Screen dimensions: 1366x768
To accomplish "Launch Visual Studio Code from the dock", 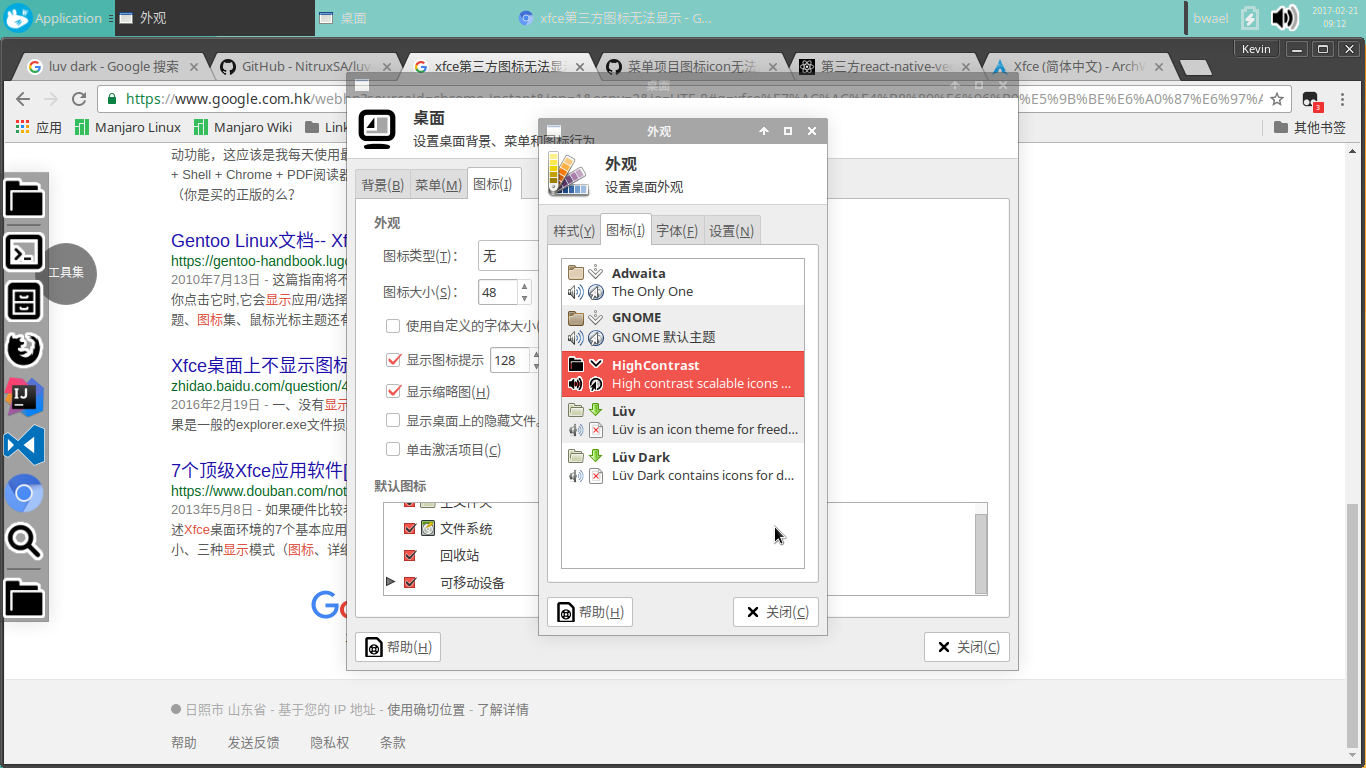I will (x=25, y=445).
